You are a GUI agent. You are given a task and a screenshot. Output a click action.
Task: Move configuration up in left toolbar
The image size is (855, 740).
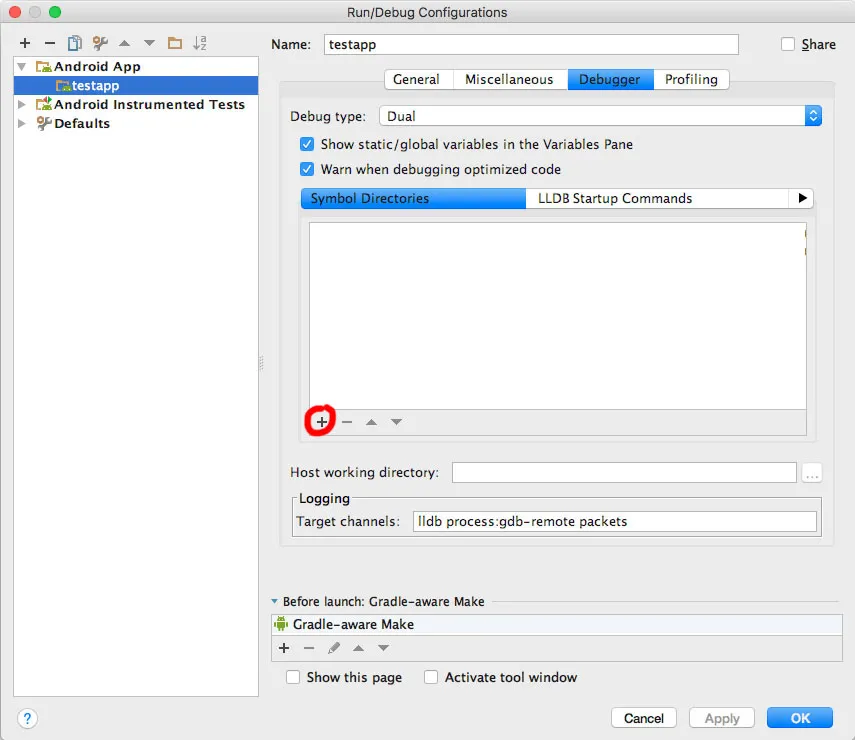125,43
